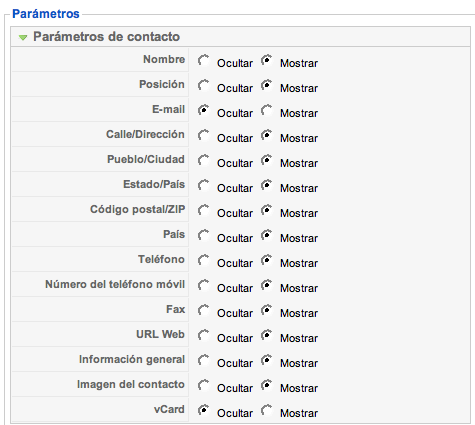Viewport: 475px width, 425px height.
Task: Set Número del teléfono móvil to Ocultar
Action: click(x=203, y=285)
